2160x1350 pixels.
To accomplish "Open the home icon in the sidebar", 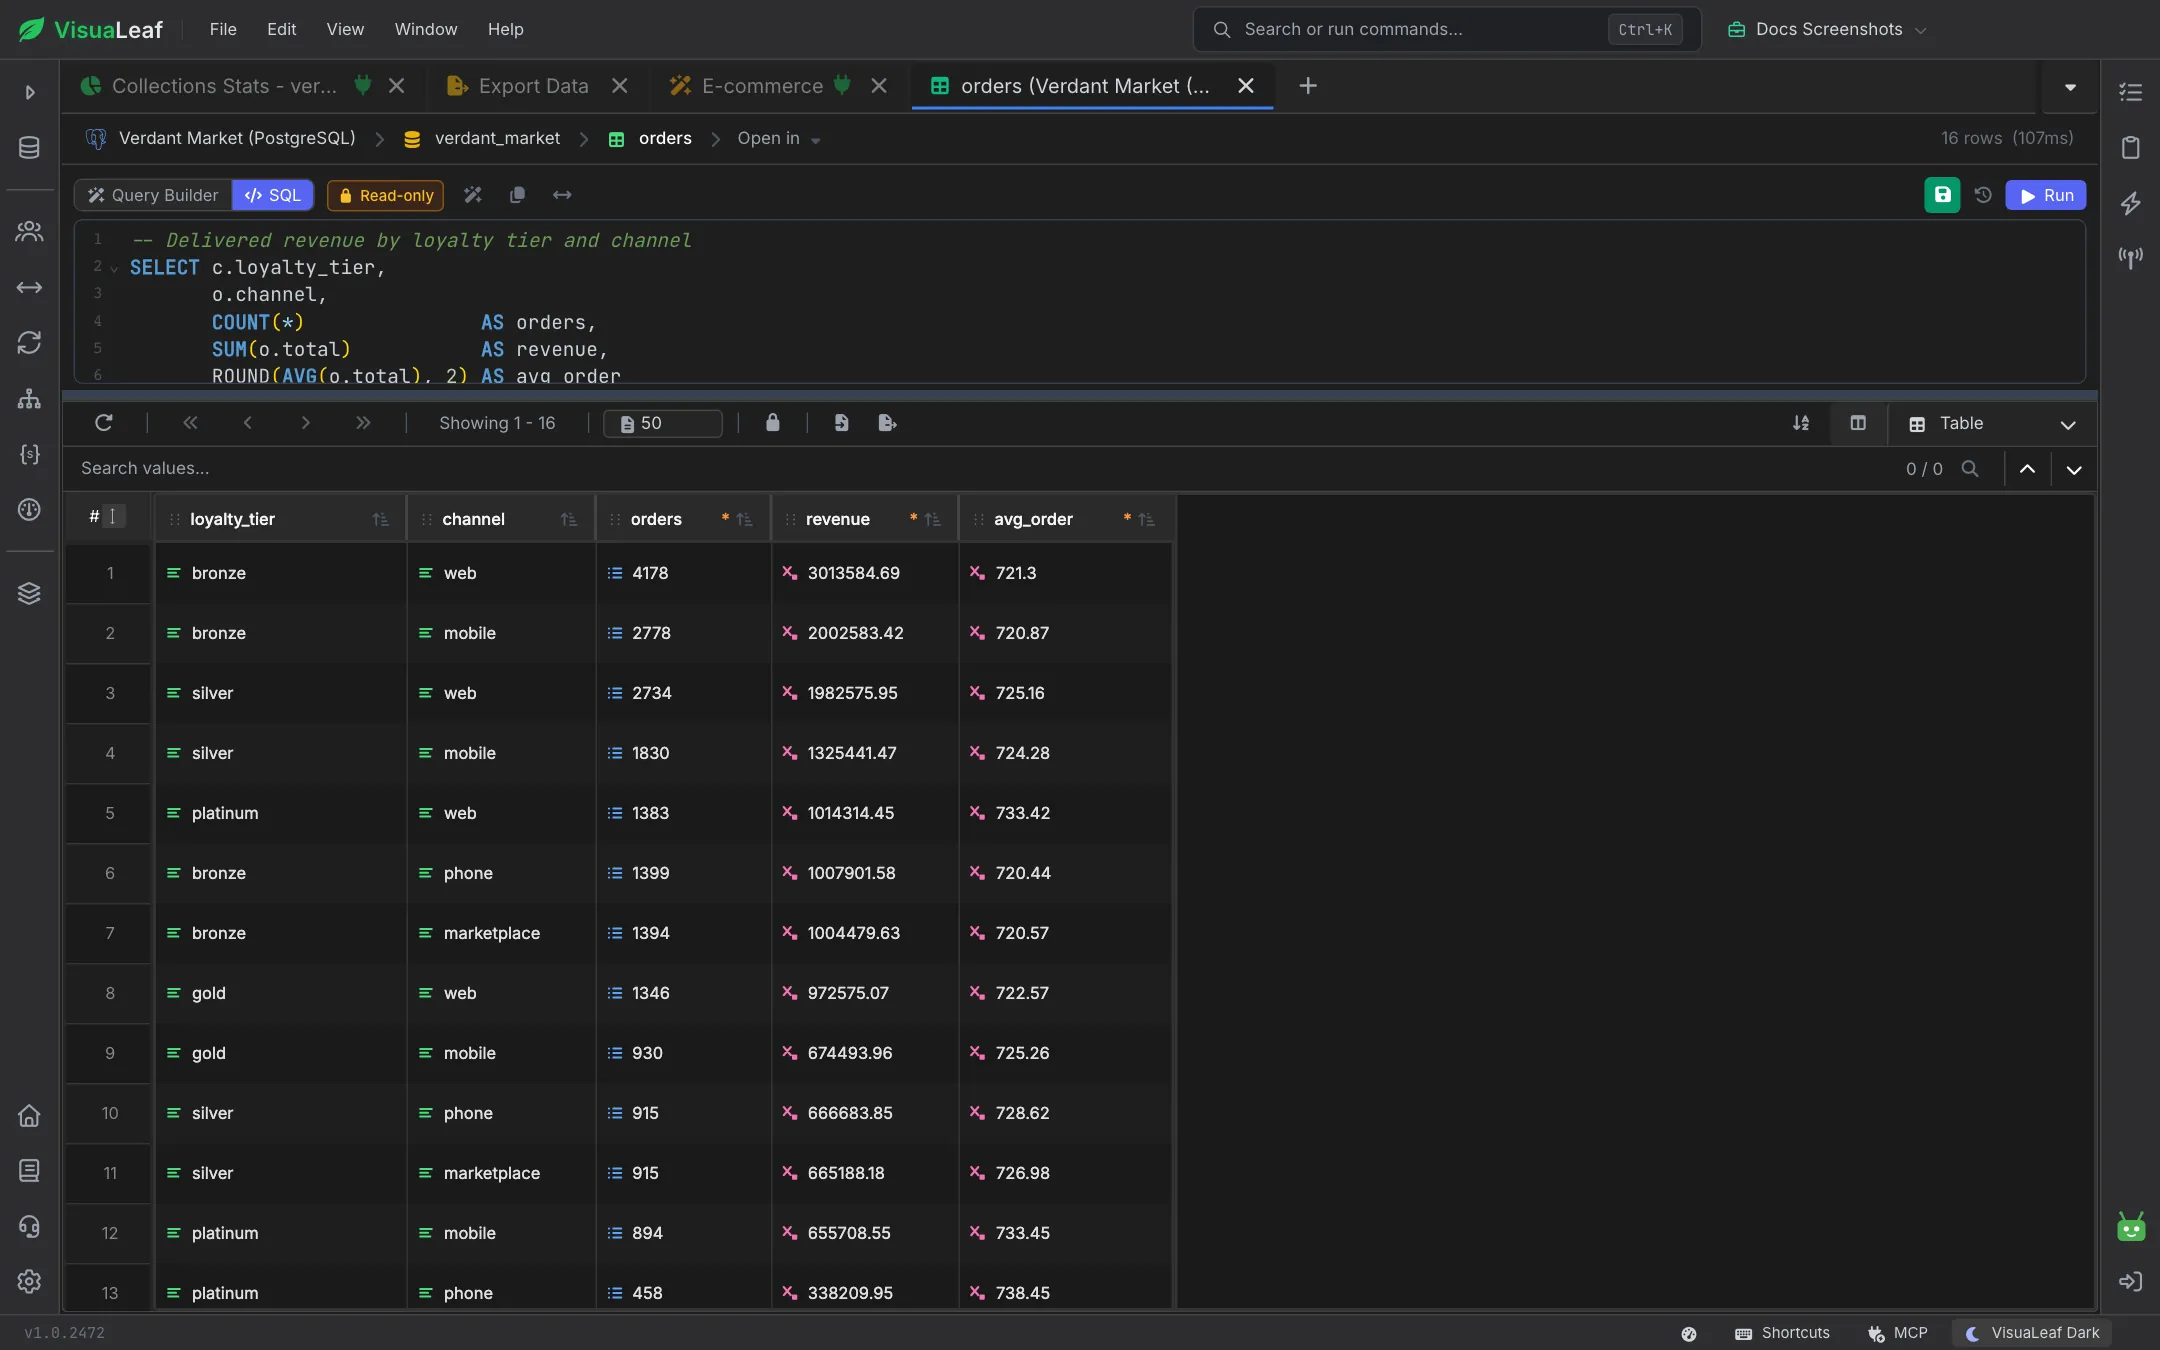I will coord(29,1115).
